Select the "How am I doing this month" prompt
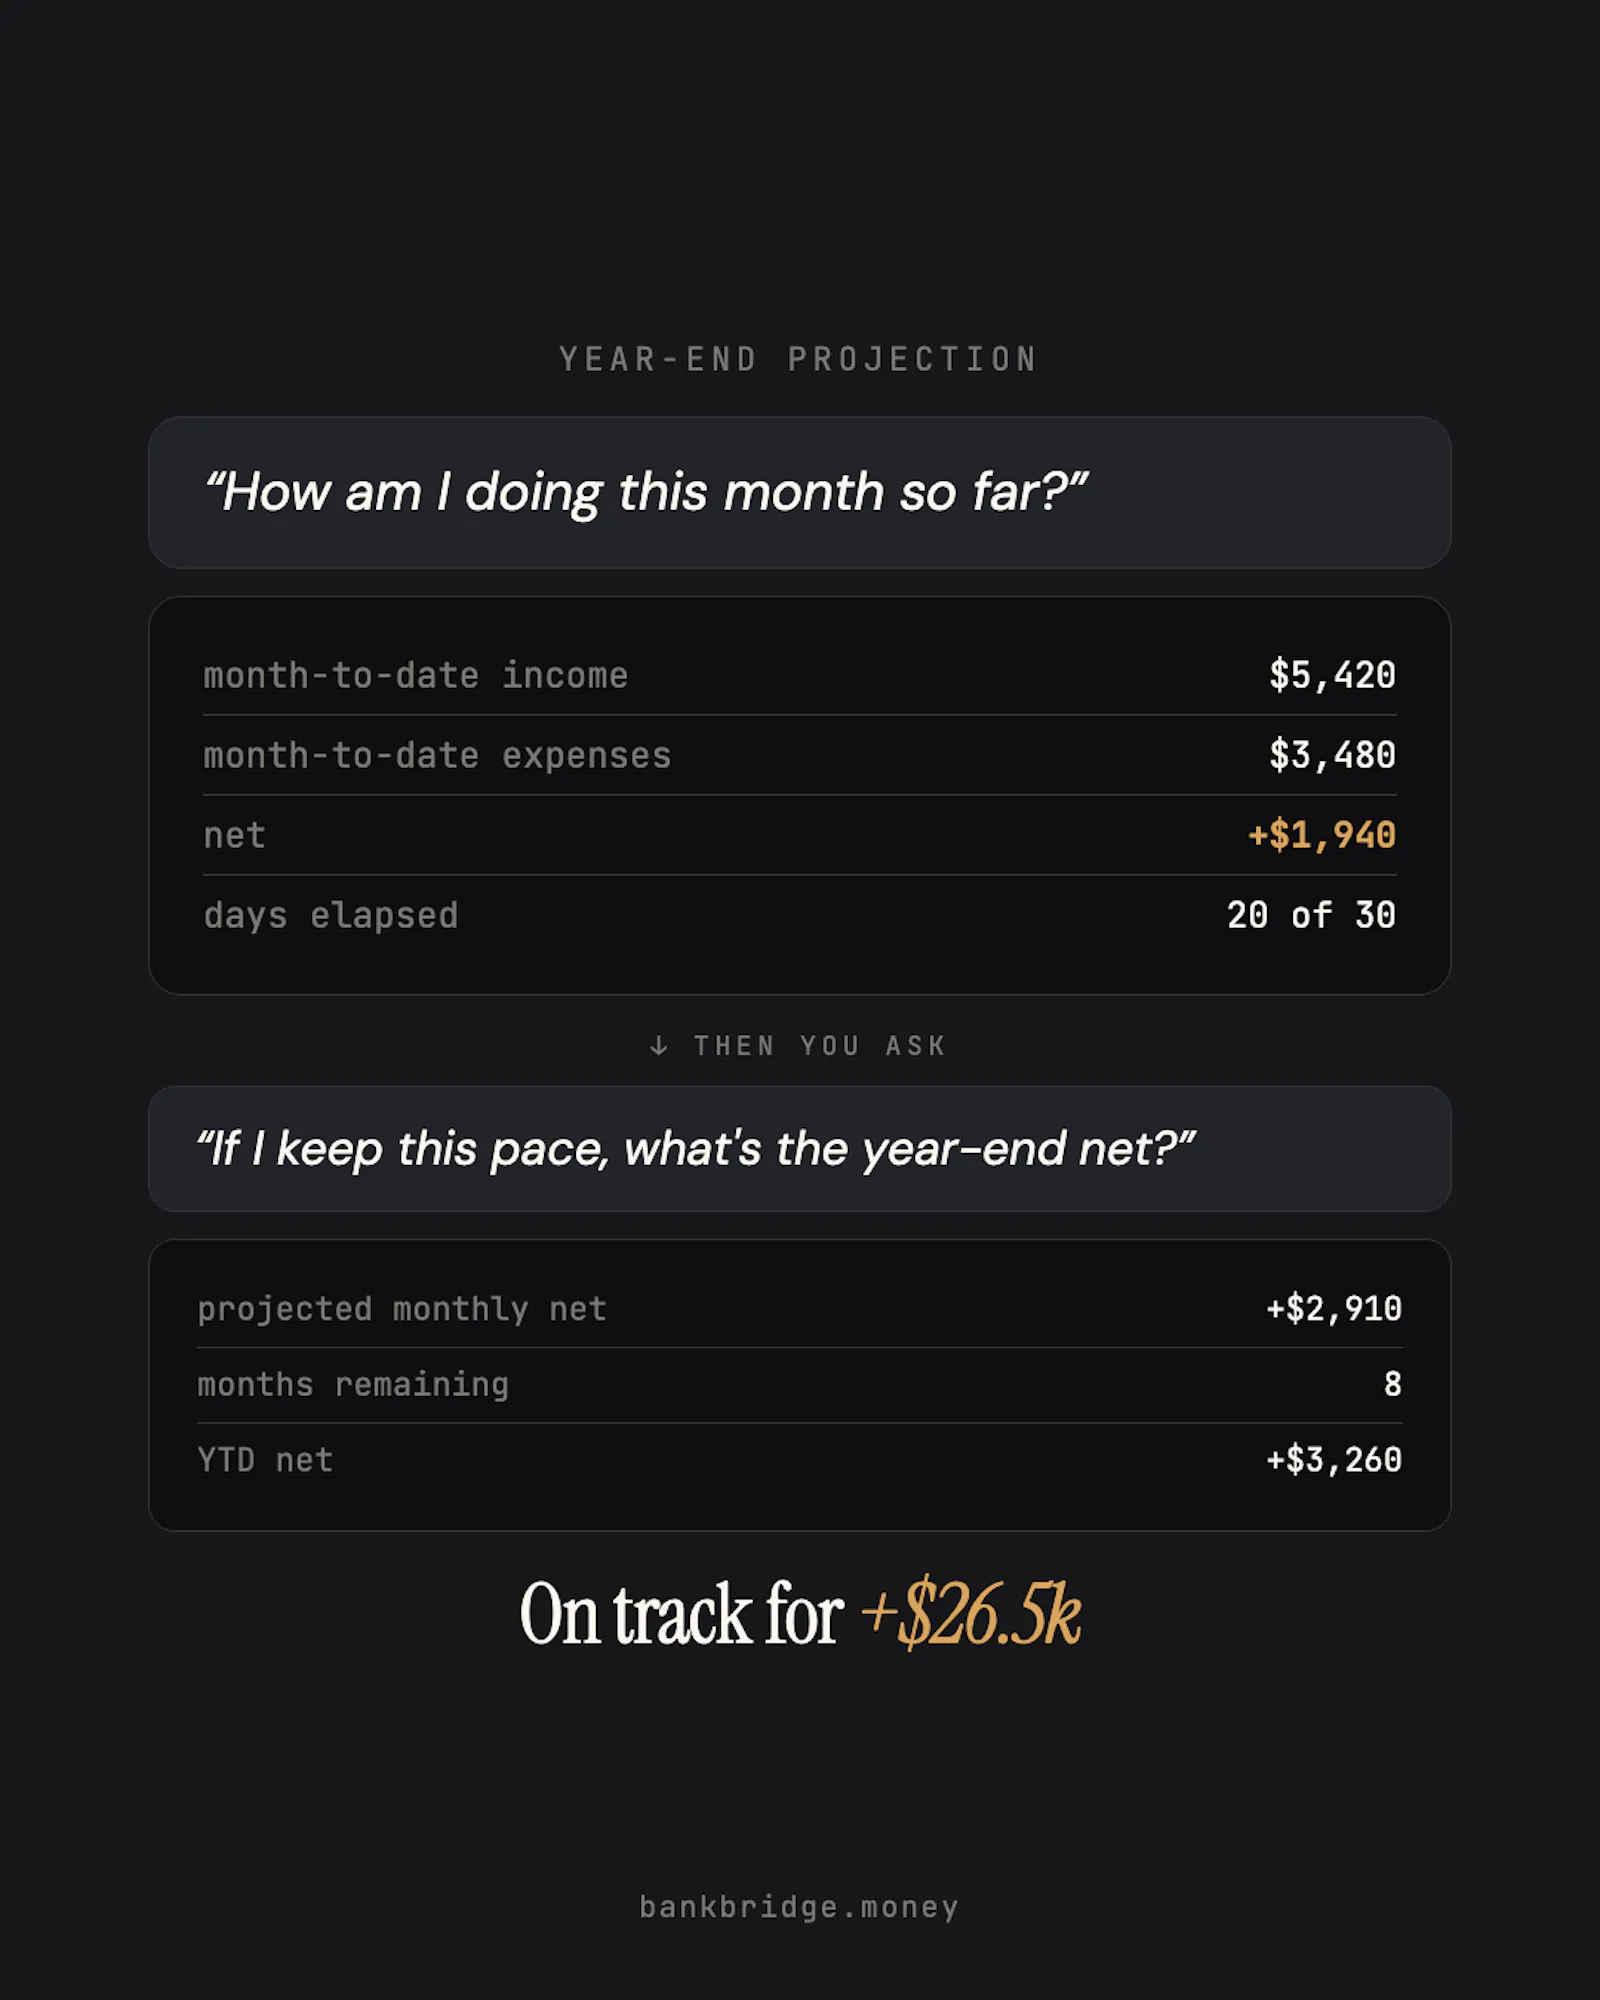1600x2000 pixels. [x=800, y=493]
